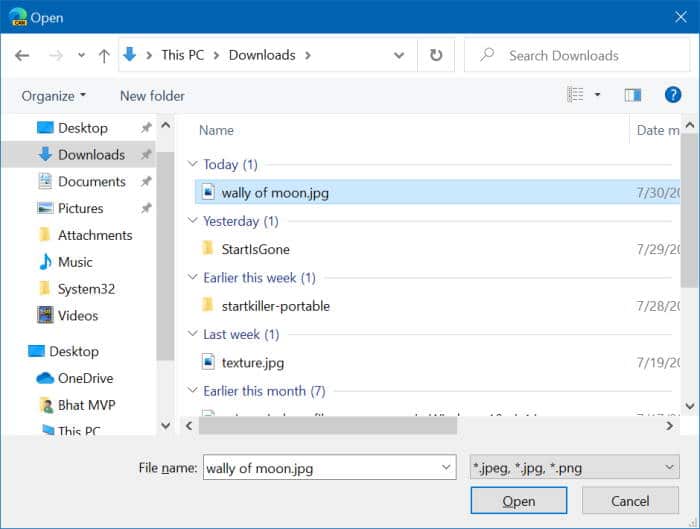This screenshot has height=529, width=700.
Task: Open the StartIsGone folder
Action: coord(255,249)
